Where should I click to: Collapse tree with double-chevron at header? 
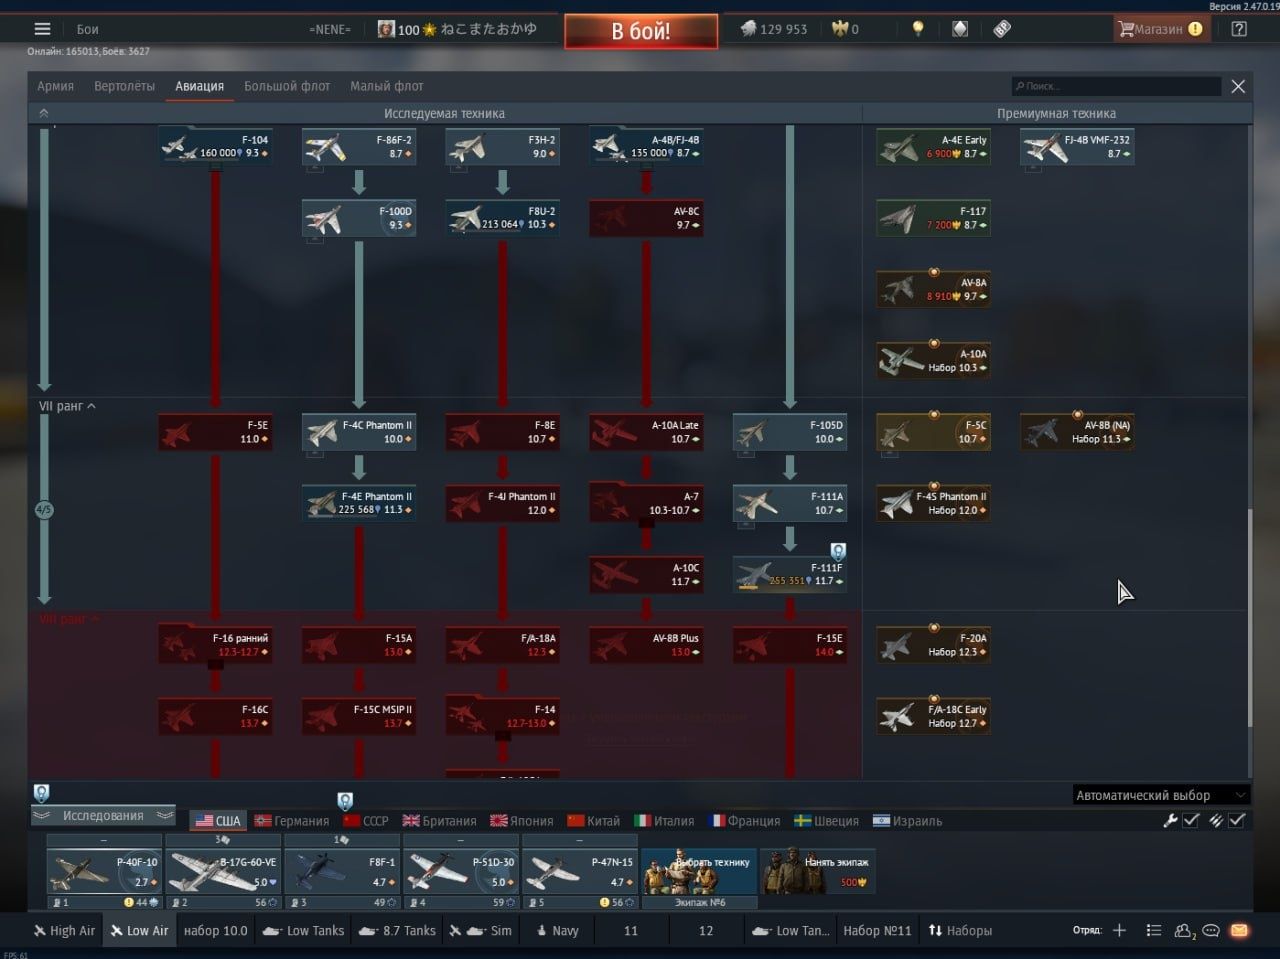click(x=43, y=113)
